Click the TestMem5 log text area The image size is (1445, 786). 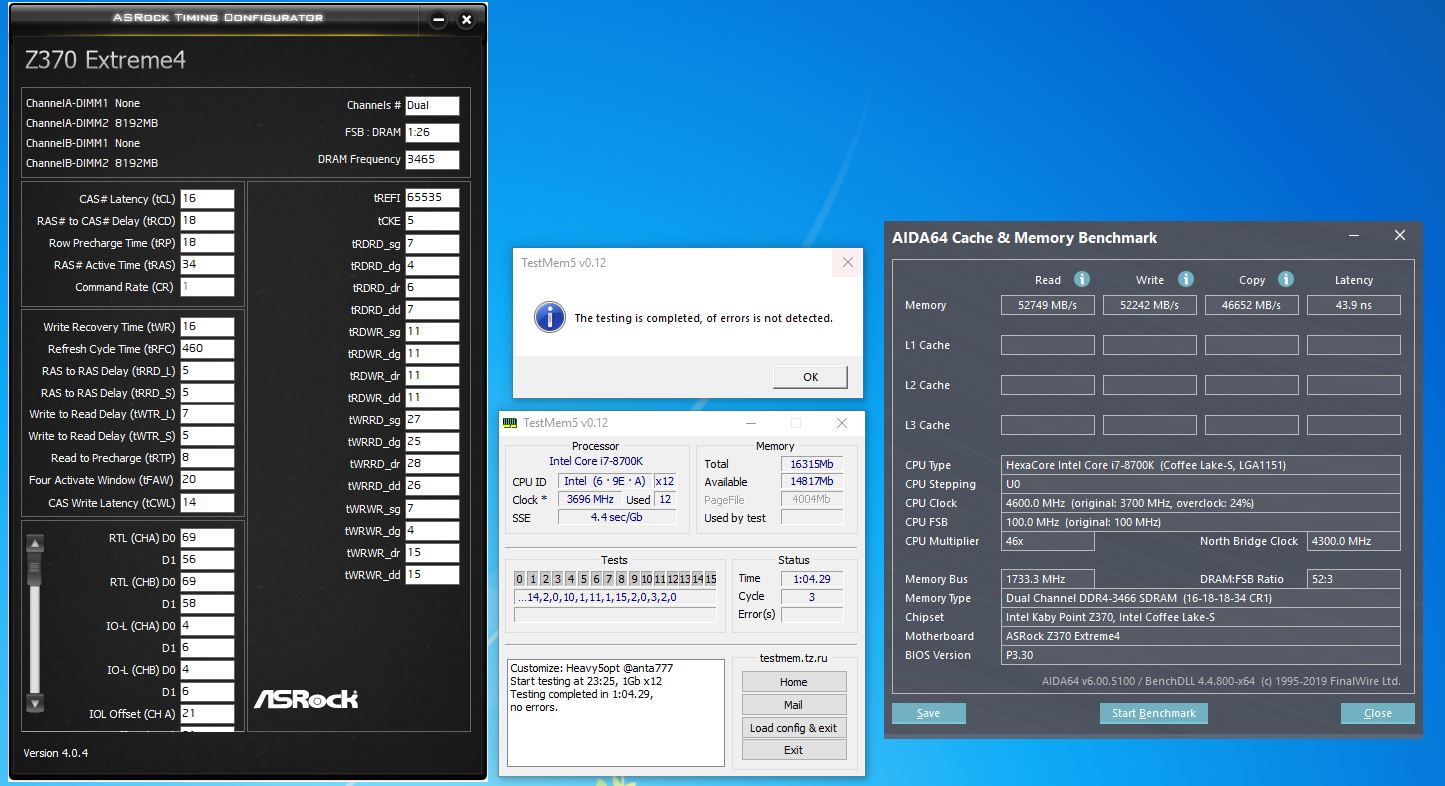(x=615, y=712)
